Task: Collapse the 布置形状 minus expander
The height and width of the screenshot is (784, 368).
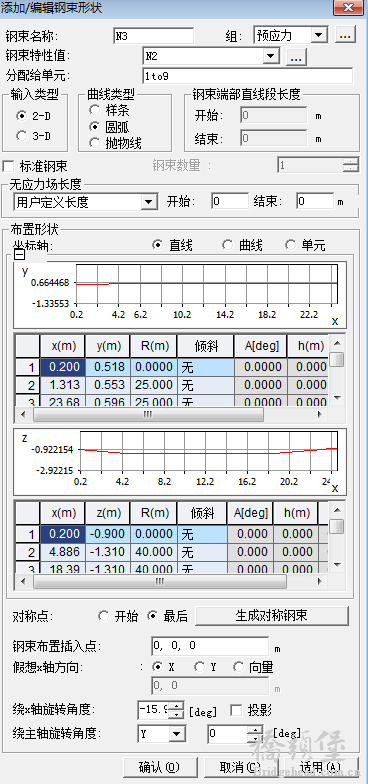Action: point(20,255)
